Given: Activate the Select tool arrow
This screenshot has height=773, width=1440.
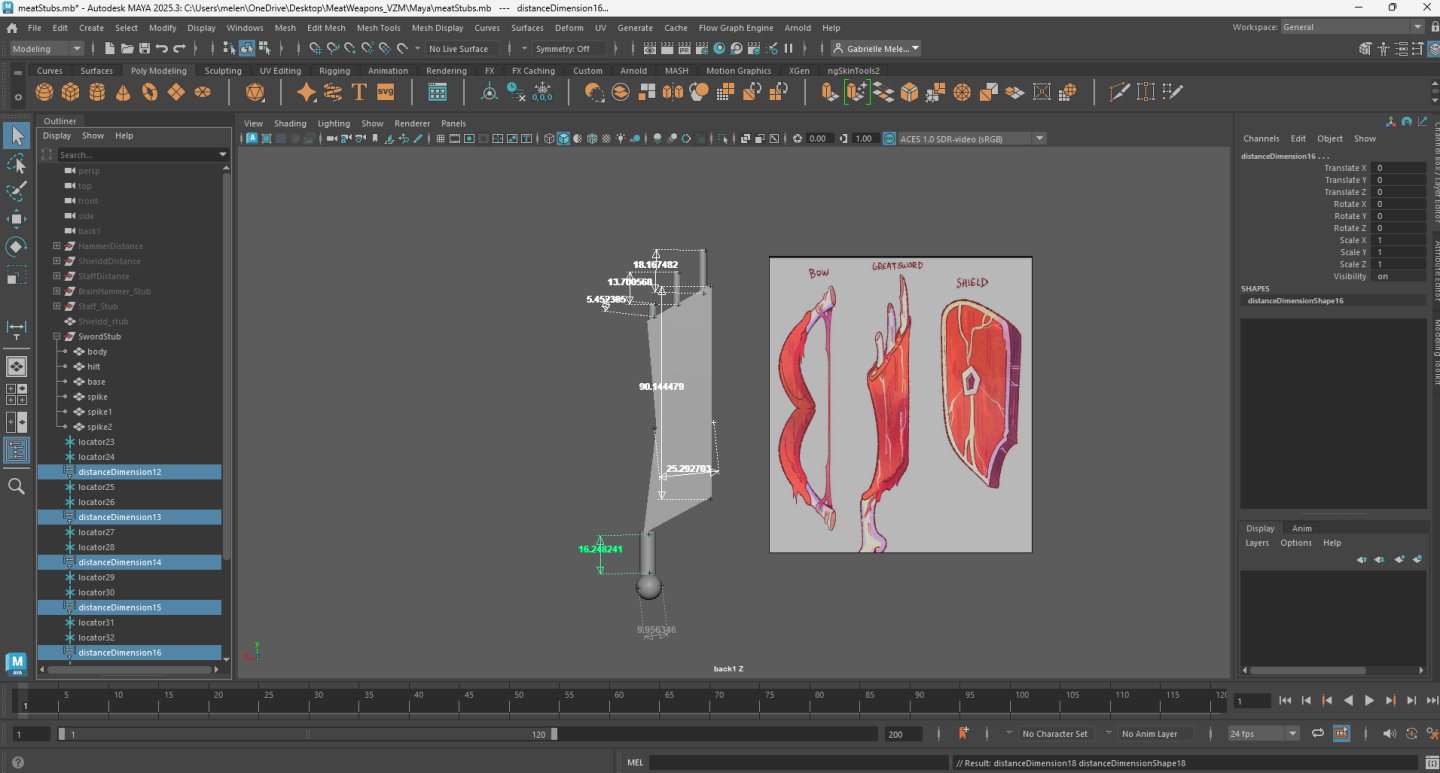Looking at the screenshot, I should click(x=16, y=135).
